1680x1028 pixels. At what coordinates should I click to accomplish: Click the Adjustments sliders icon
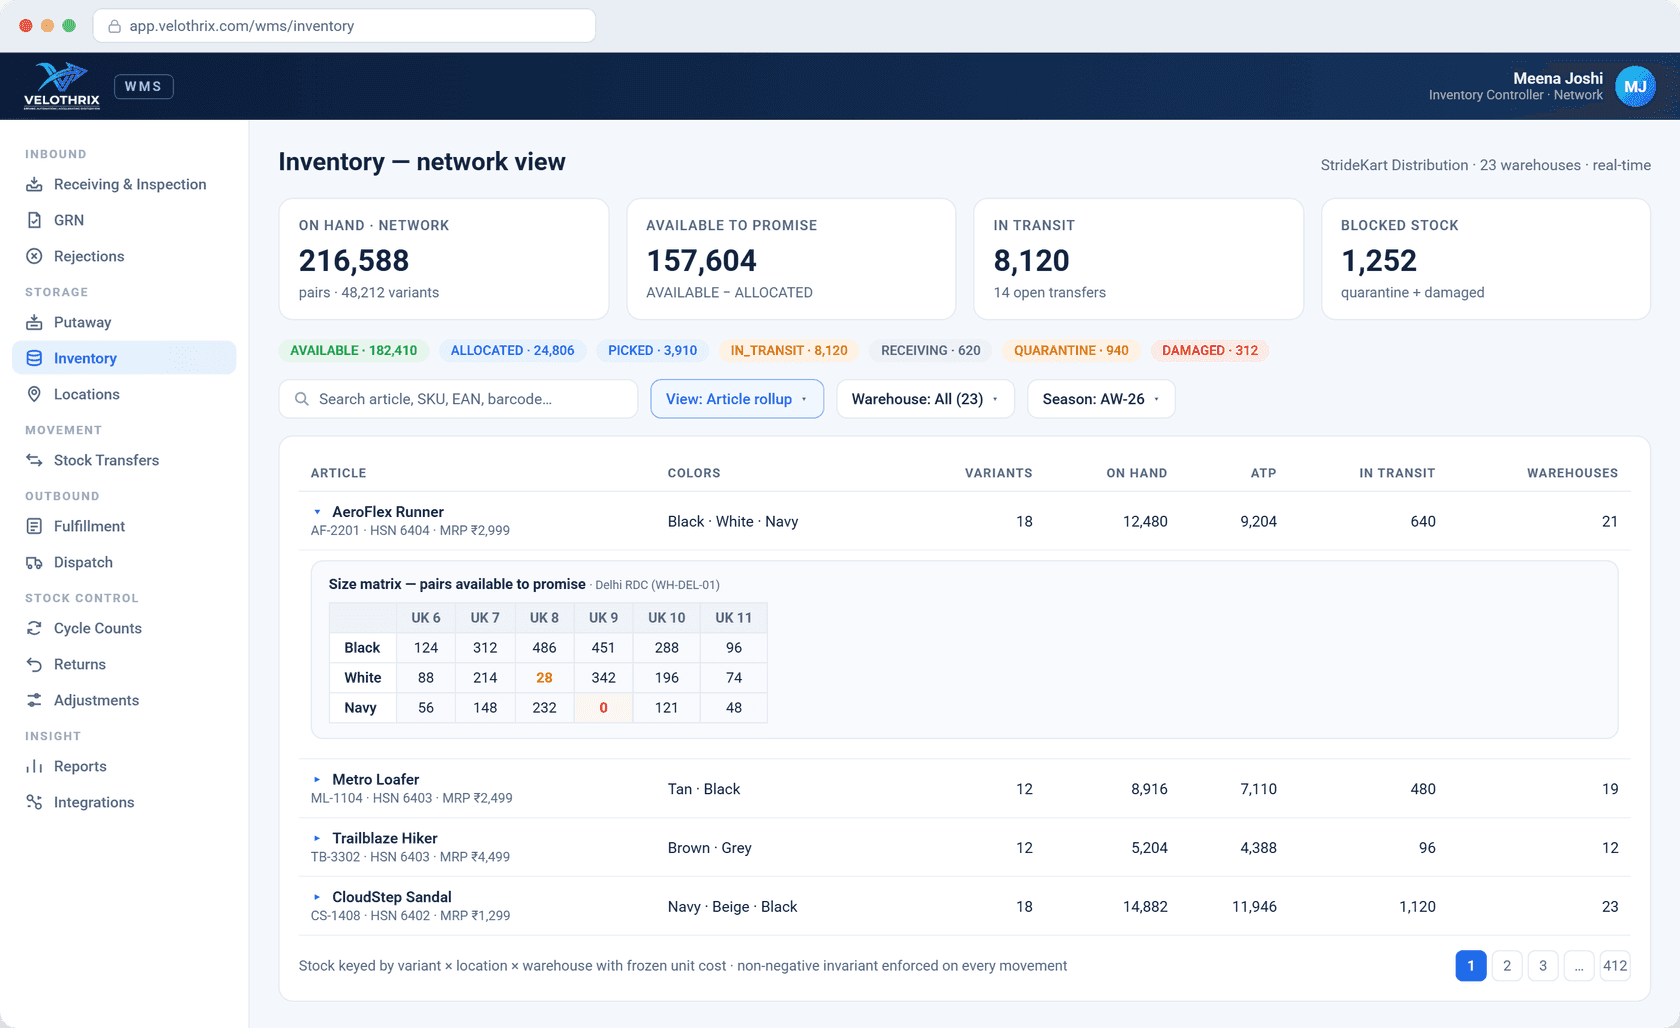(34, 700)
